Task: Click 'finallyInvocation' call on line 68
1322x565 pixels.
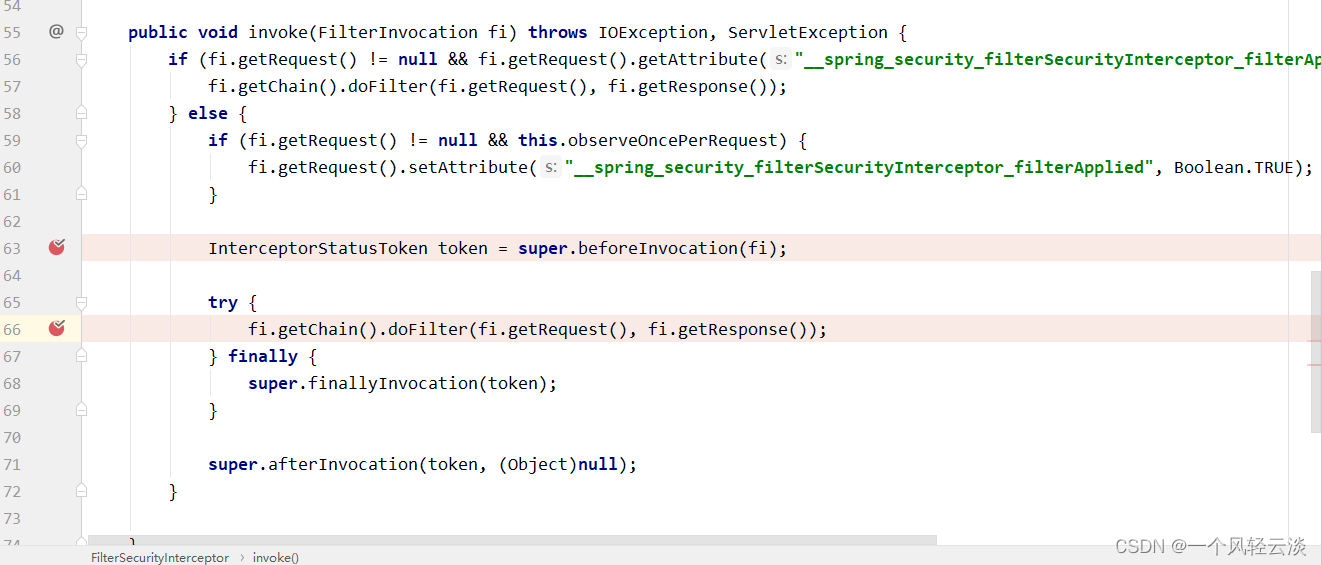Action: point(393,384)
